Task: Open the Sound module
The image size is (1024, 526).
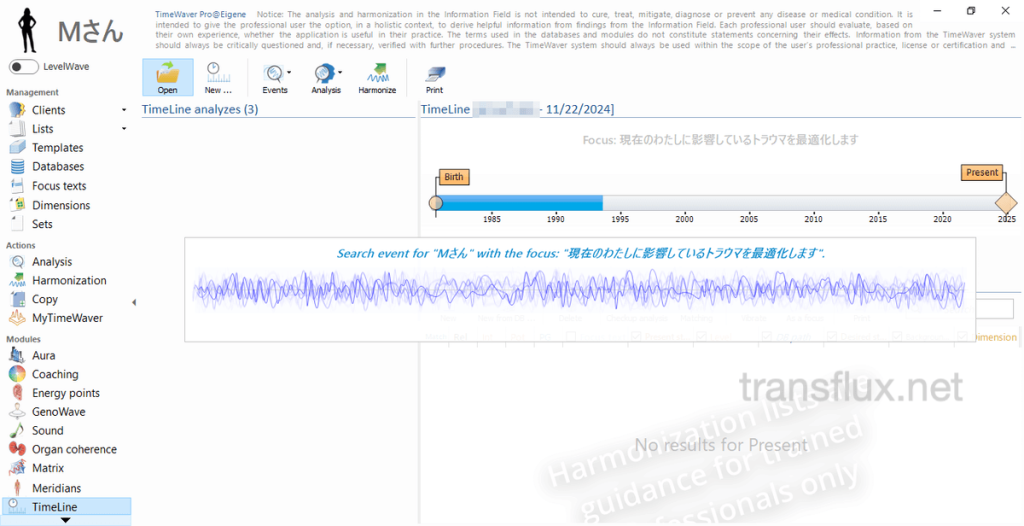Action: (x=47, y=431)
